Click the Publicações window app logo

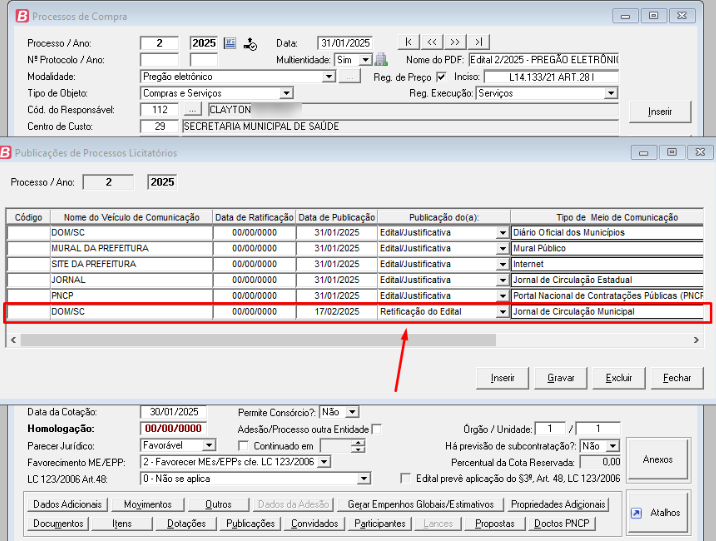[x=5, y=152]
